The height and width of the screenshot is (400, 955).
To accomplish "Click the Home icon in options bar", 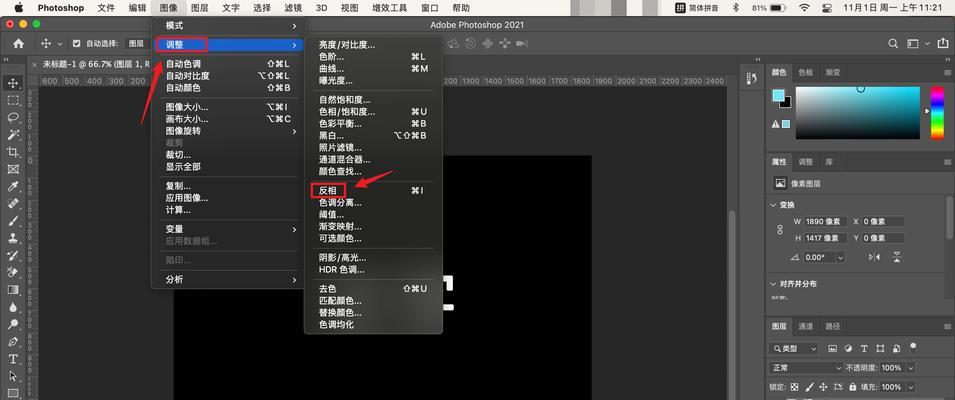I will pos(19,44).
